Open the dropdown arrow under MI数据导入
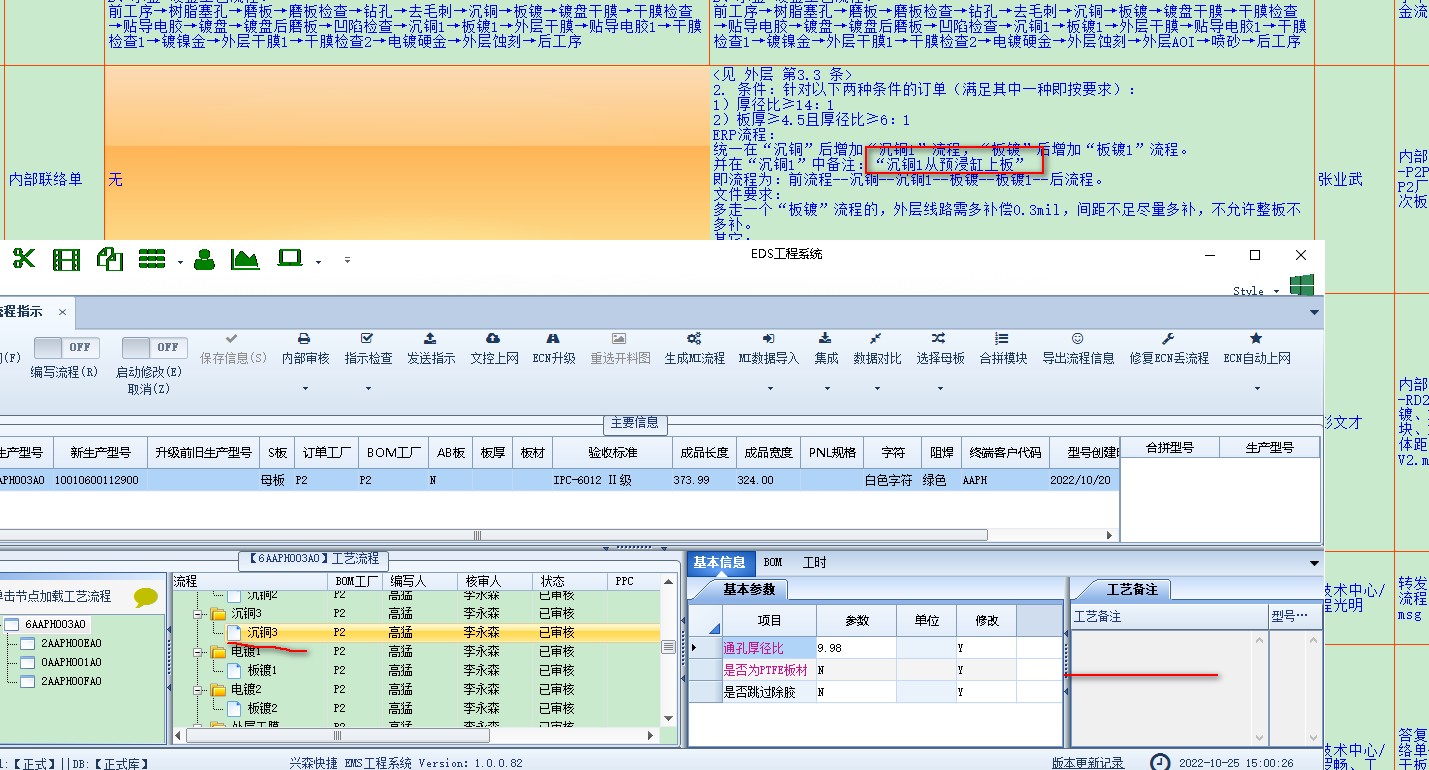 click(x=768, y=388)
